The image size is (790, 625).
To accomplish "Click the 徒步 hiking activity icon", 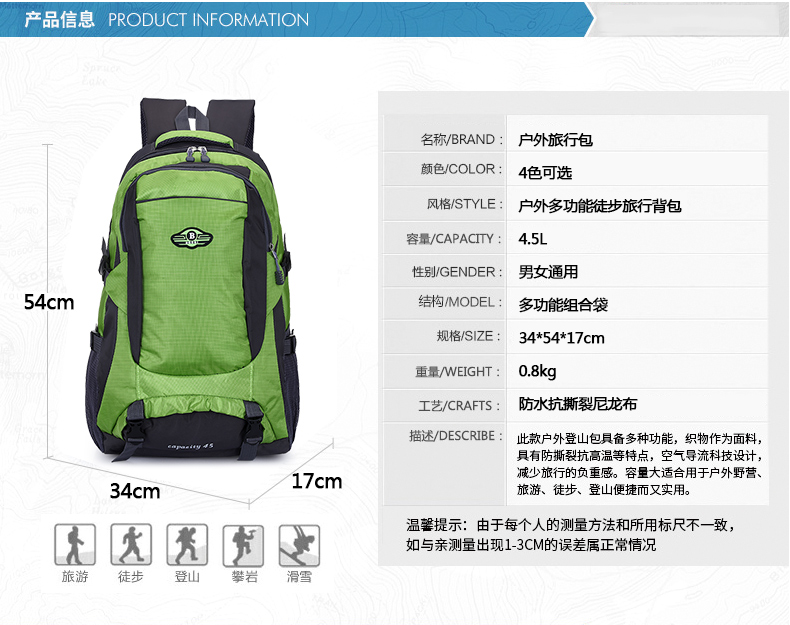I will pos(131,544).
